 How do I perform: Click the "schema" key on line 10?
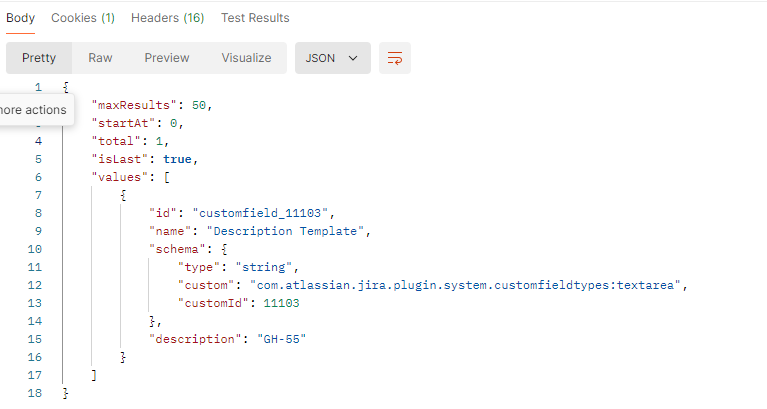(177, 250)
